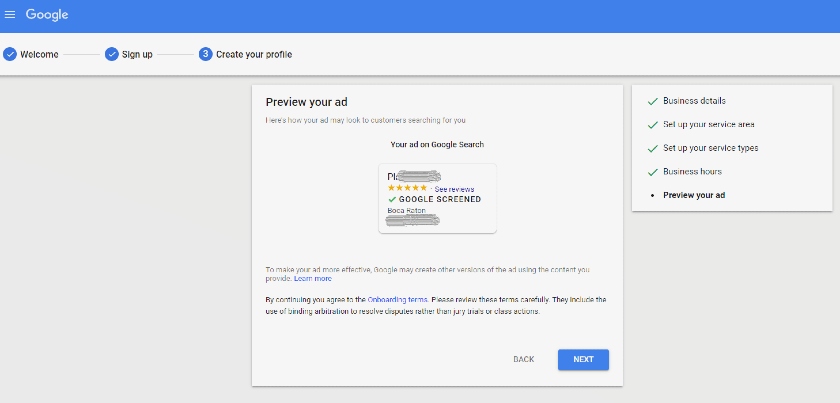Click the Boca Raton location text
This screenshot has height=403, width=840.
[x=406, y=211]
